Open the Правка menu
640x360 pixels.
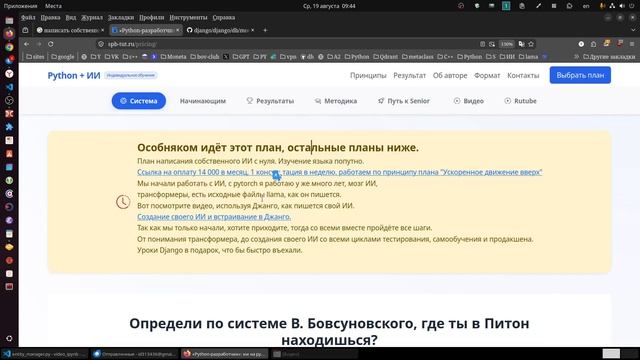click(50, 18)
